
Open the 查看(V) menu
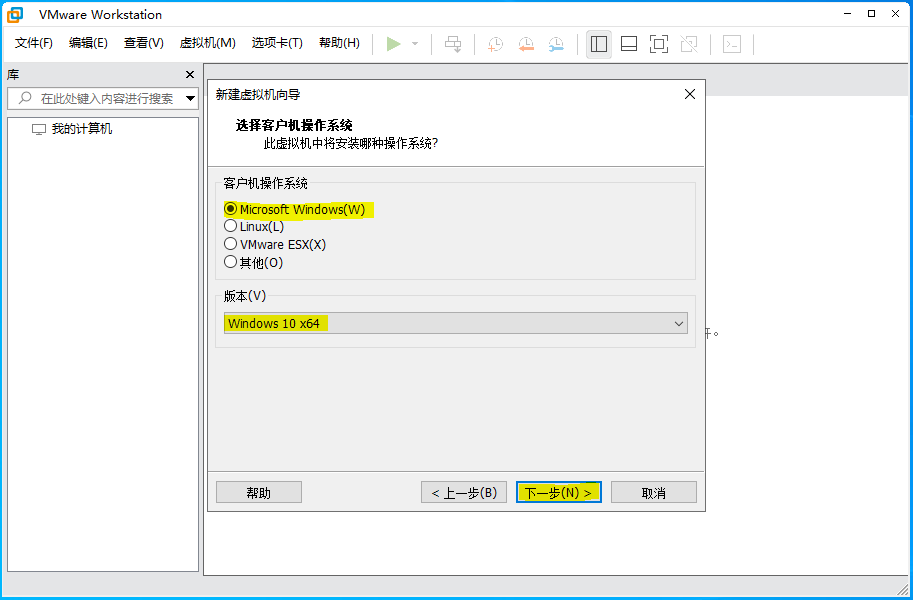(x=143, y=43)
